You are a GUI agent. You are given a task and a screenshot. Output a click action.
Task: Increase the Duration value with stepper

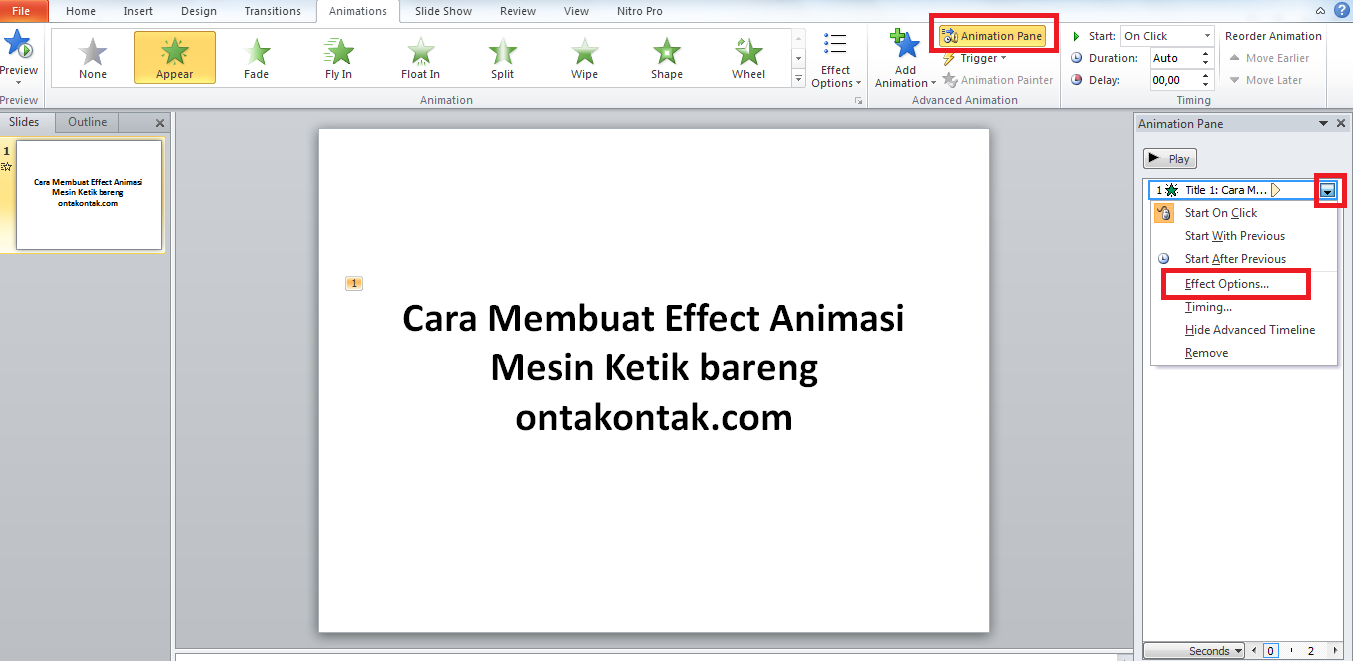1206,54
